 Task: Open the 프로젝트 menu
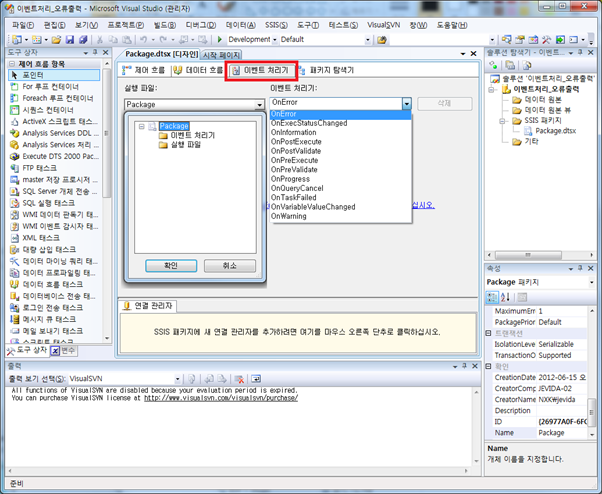click(126, 25)
